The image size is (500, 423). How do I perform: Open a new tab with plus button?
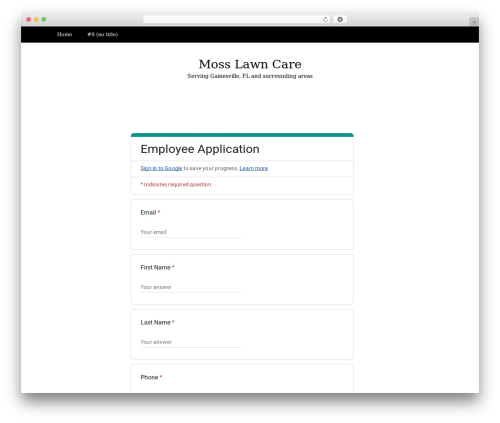[474, 22]
